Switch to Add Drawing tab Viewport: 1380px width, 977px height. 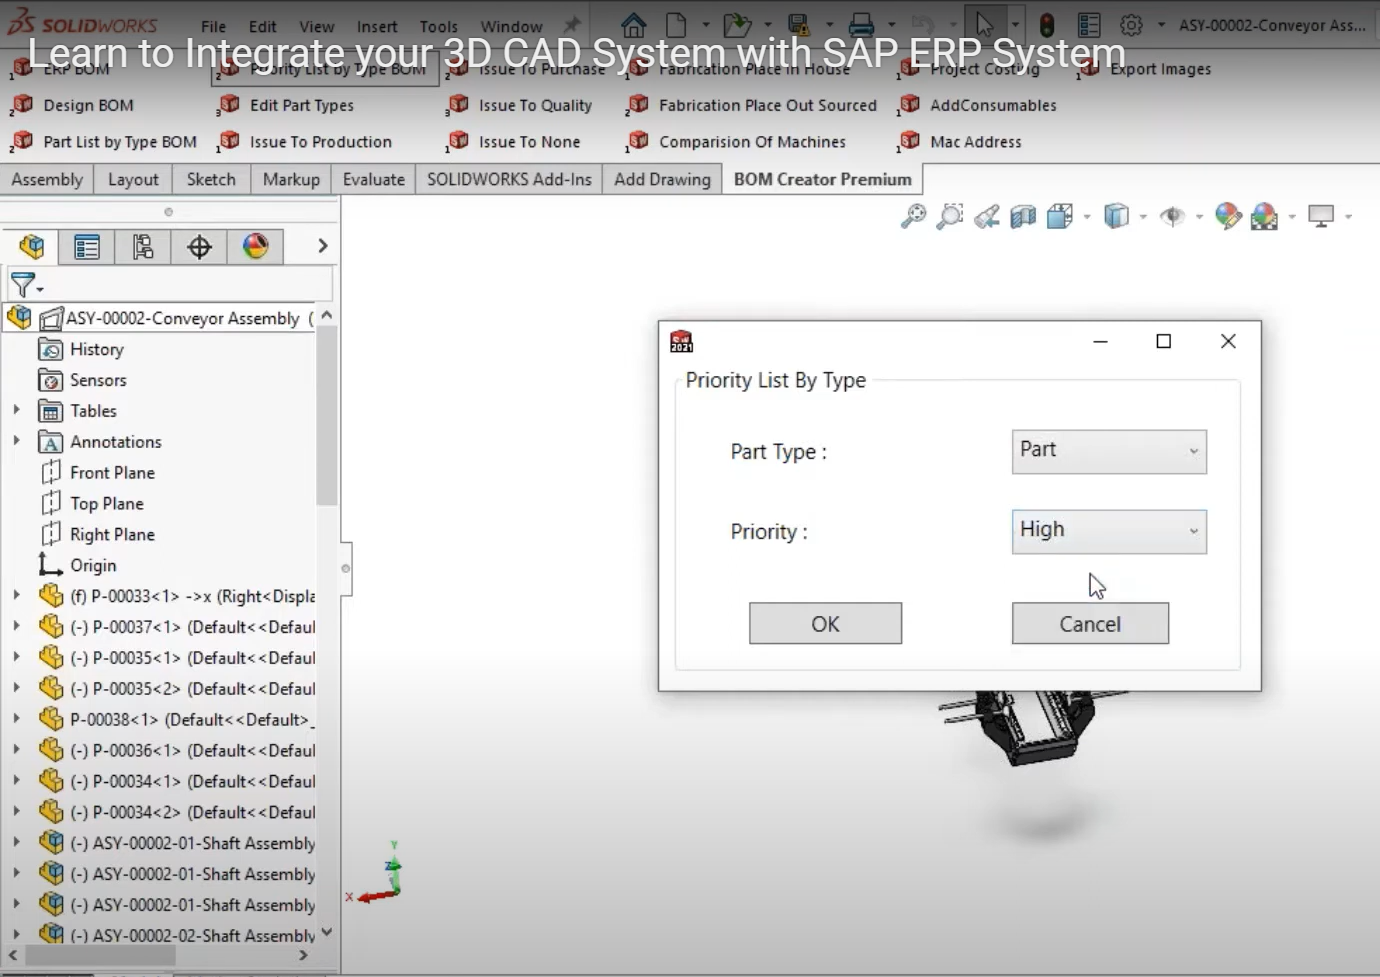662,179
